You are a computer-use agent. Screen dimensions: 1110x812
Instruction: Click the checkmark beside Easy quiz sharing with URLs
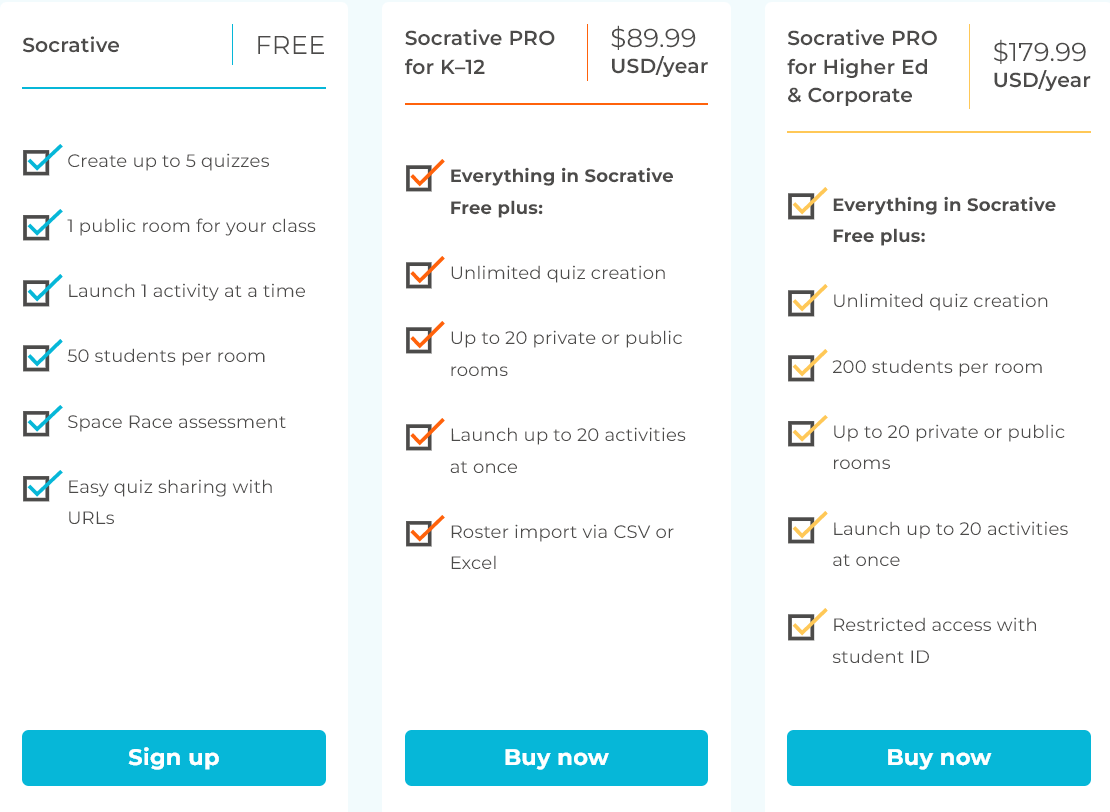pyautogui.click(x=42, y=486)
